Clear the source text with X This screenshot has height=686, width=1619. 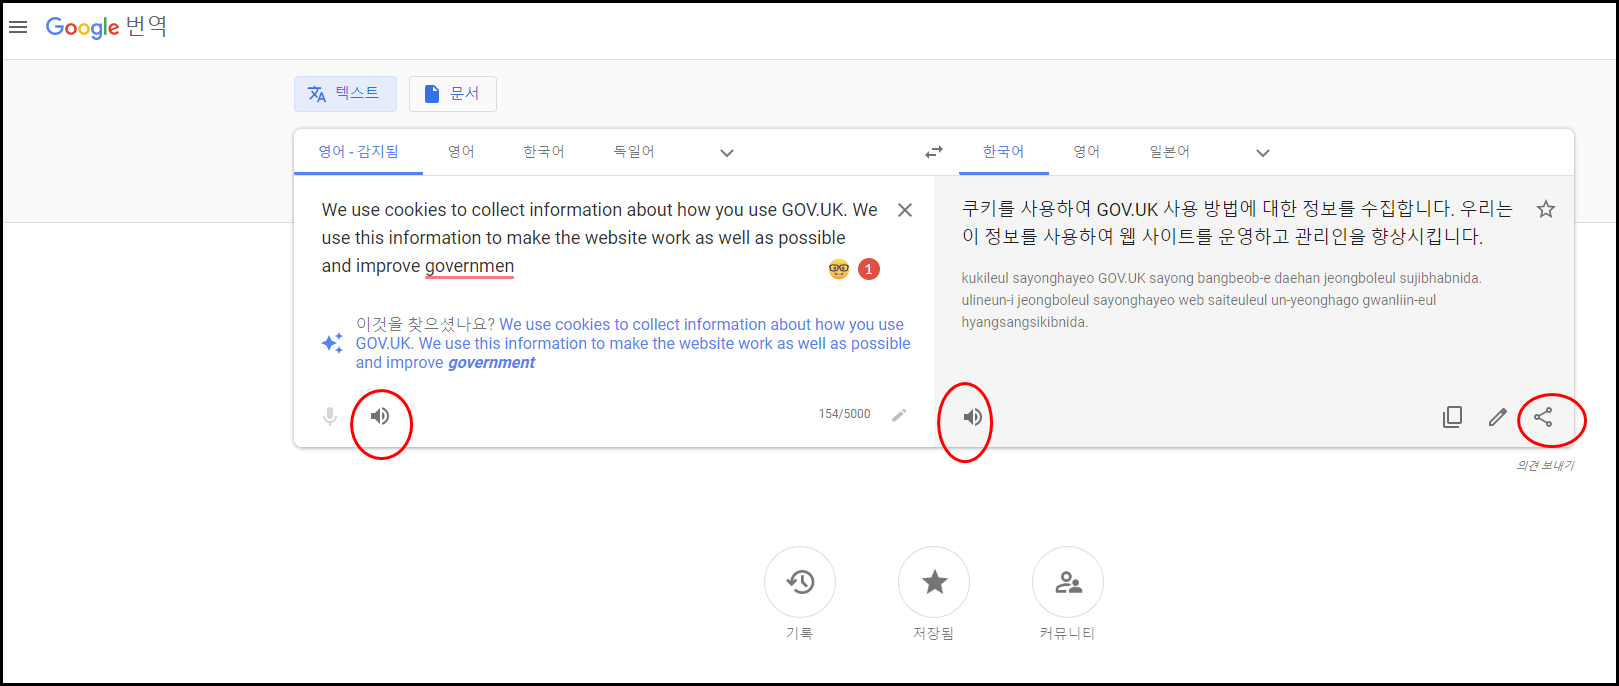905,210
